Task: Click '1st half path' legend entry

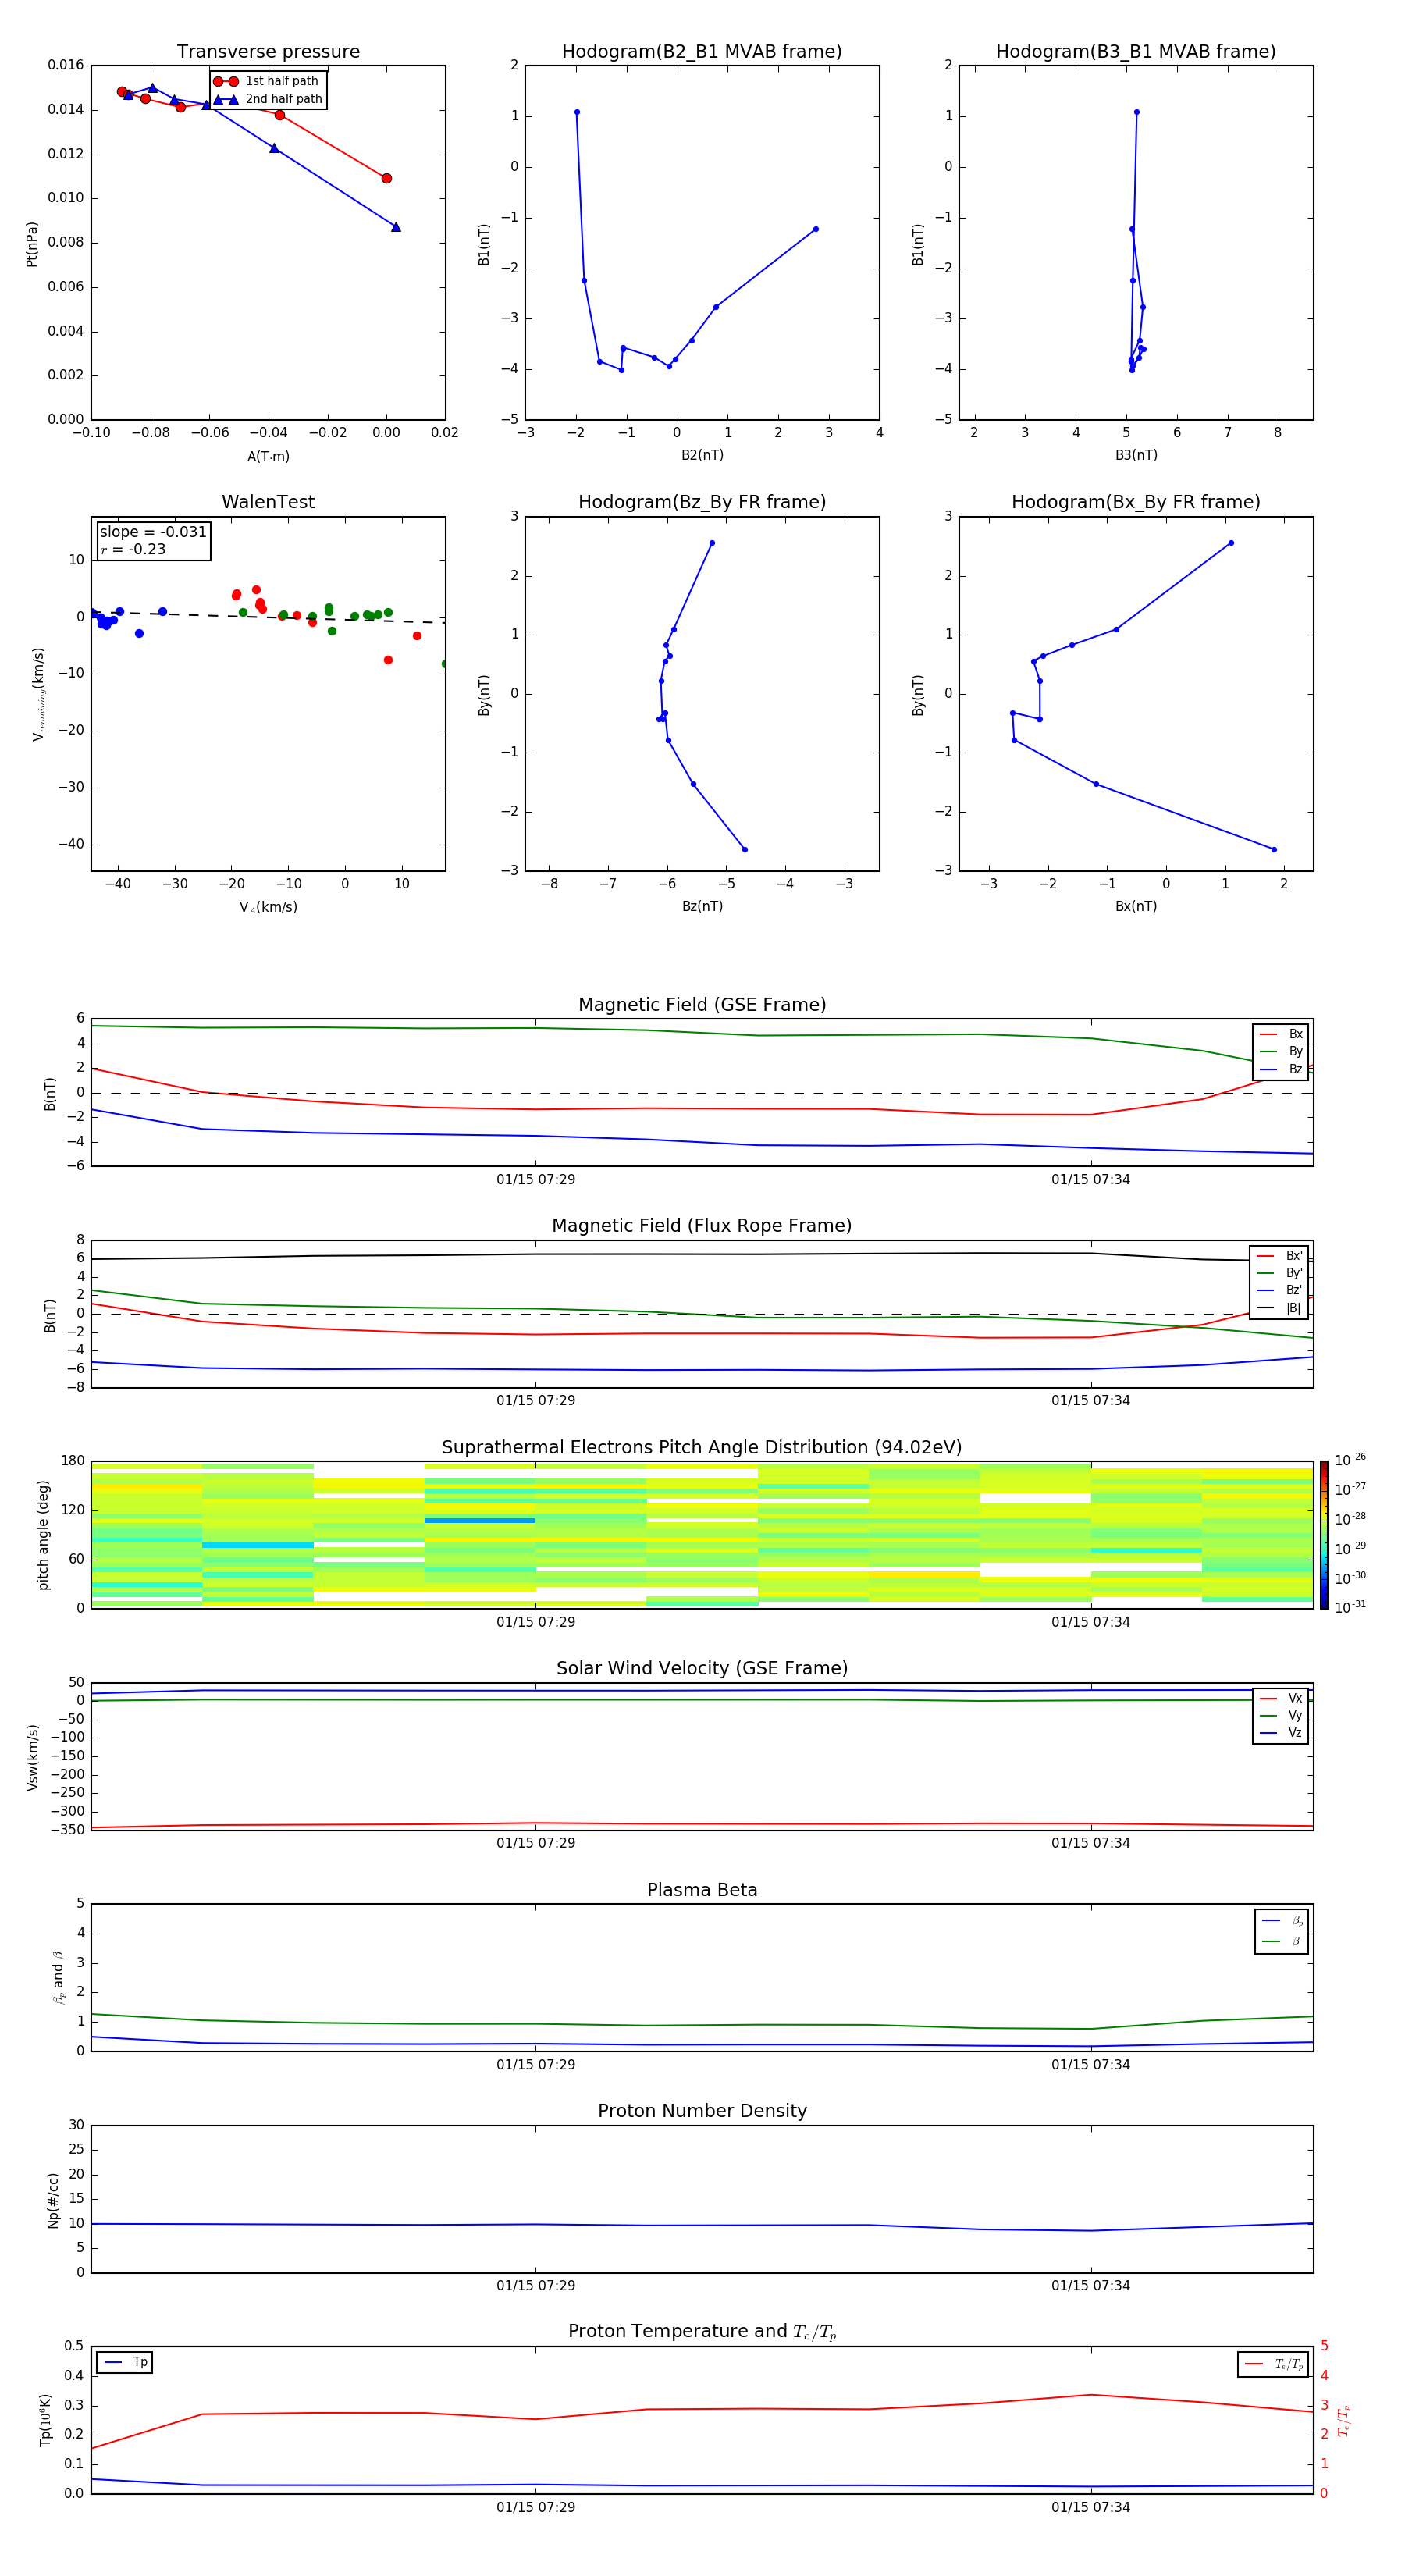Action: (266, 81)
